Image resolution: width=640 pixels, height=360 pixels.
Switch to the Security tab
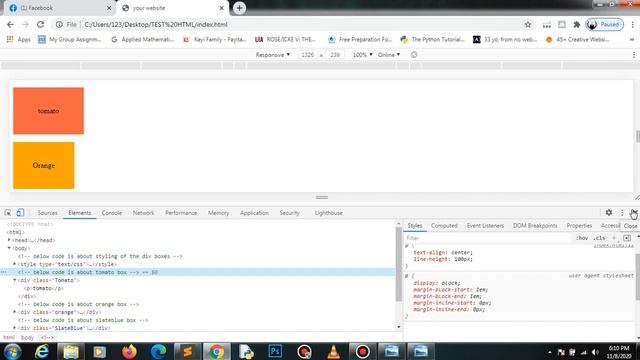click(289, 213)
